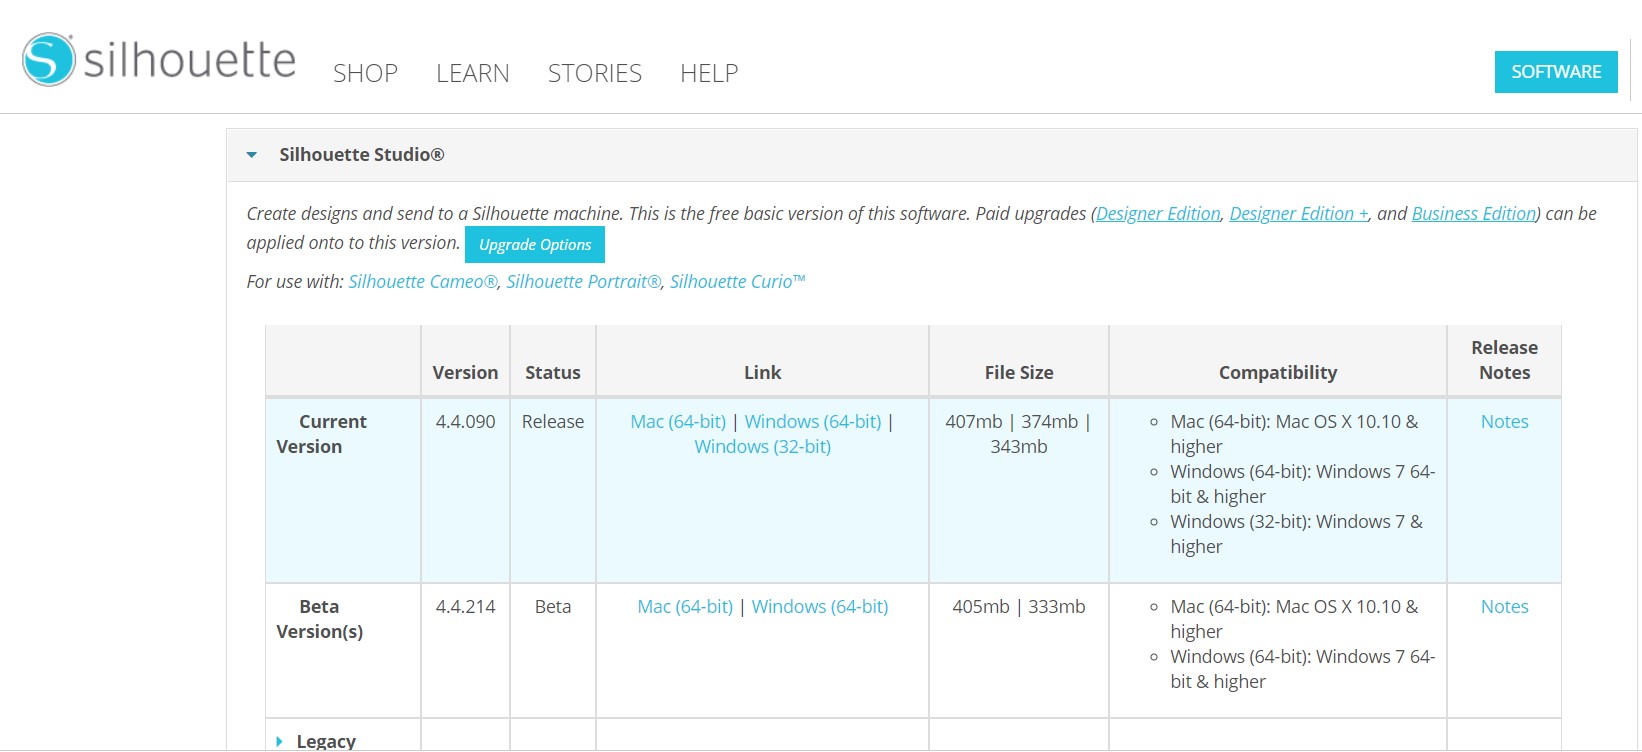
Task: Follow the Designer Edition + link
Action: coord(1298,214)
